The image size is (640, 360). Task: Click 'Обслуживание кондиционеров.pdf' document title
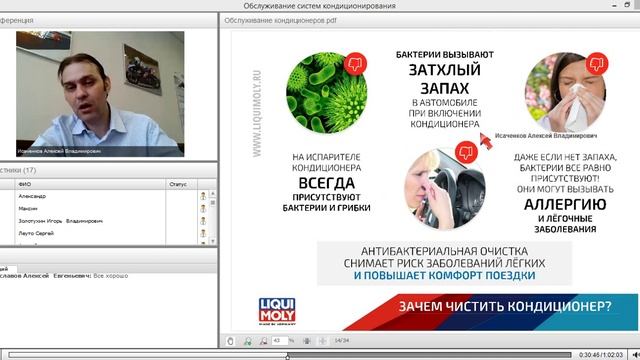pos(280,20)
